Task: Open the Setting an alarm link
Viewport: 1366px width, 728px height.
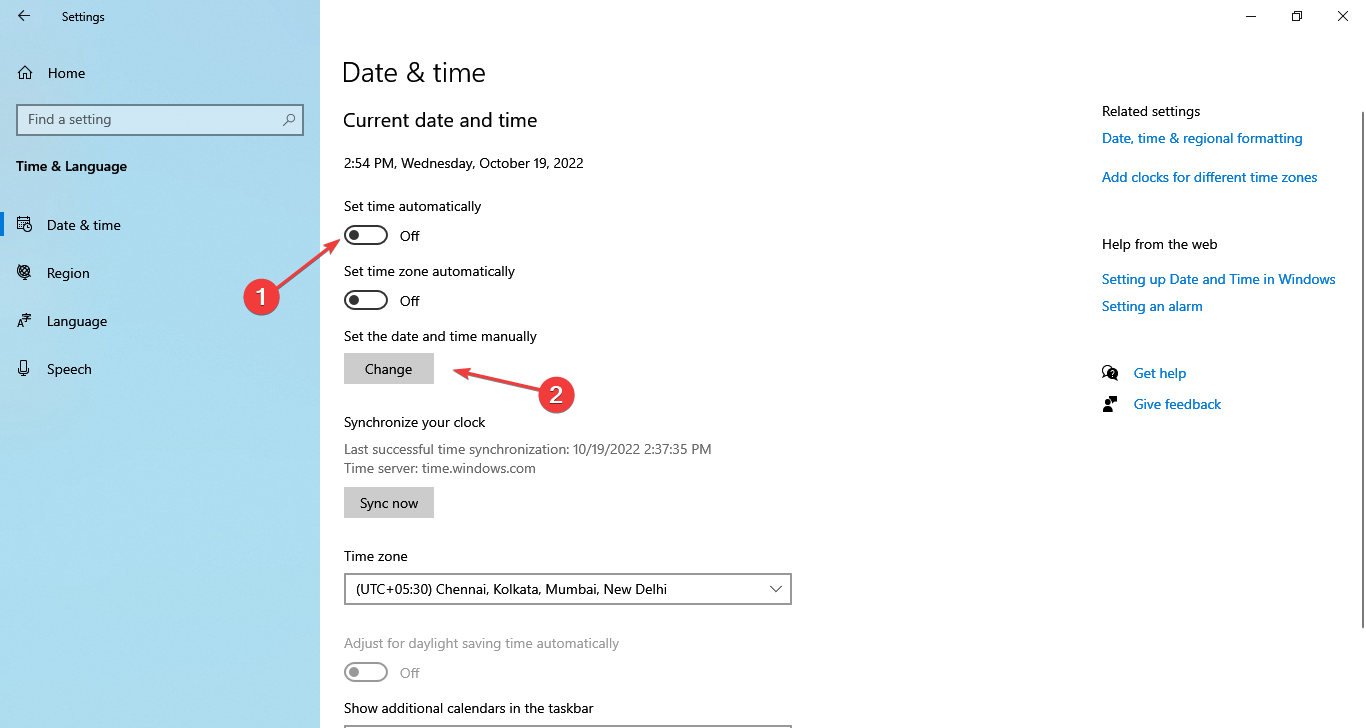Action: point(1152,306)
